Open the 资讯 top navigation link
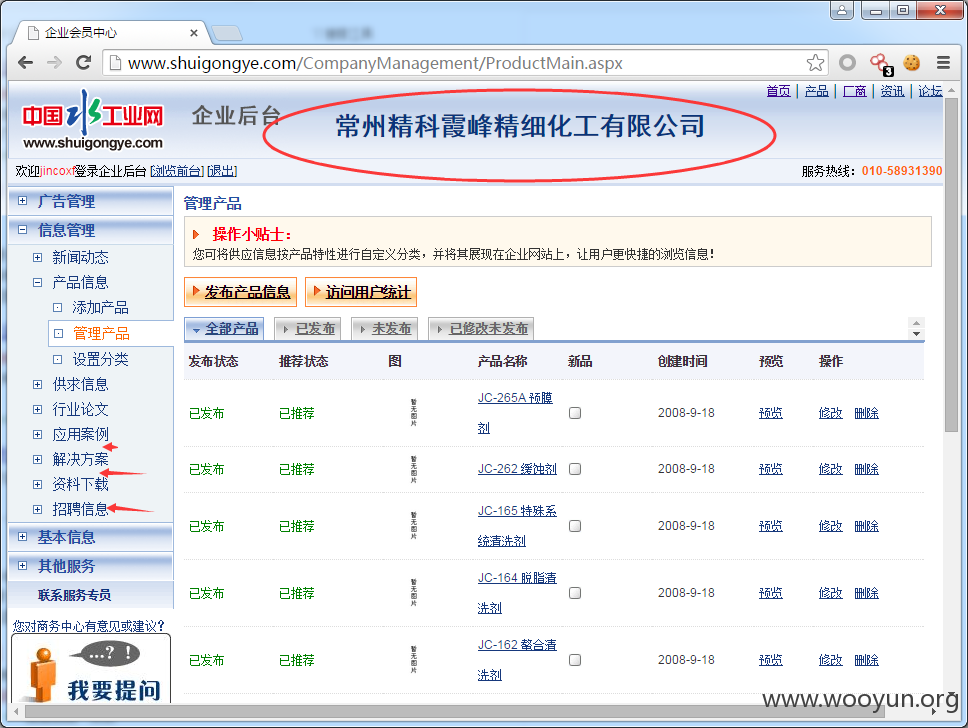Viewport: 968px width, 728px height. tap(892, 91)
